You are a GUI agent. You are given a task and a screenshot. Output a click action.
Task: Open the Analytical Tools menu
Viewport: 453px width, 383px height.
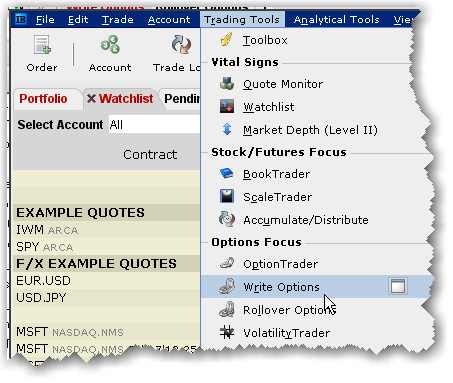[x=336, y=20]
